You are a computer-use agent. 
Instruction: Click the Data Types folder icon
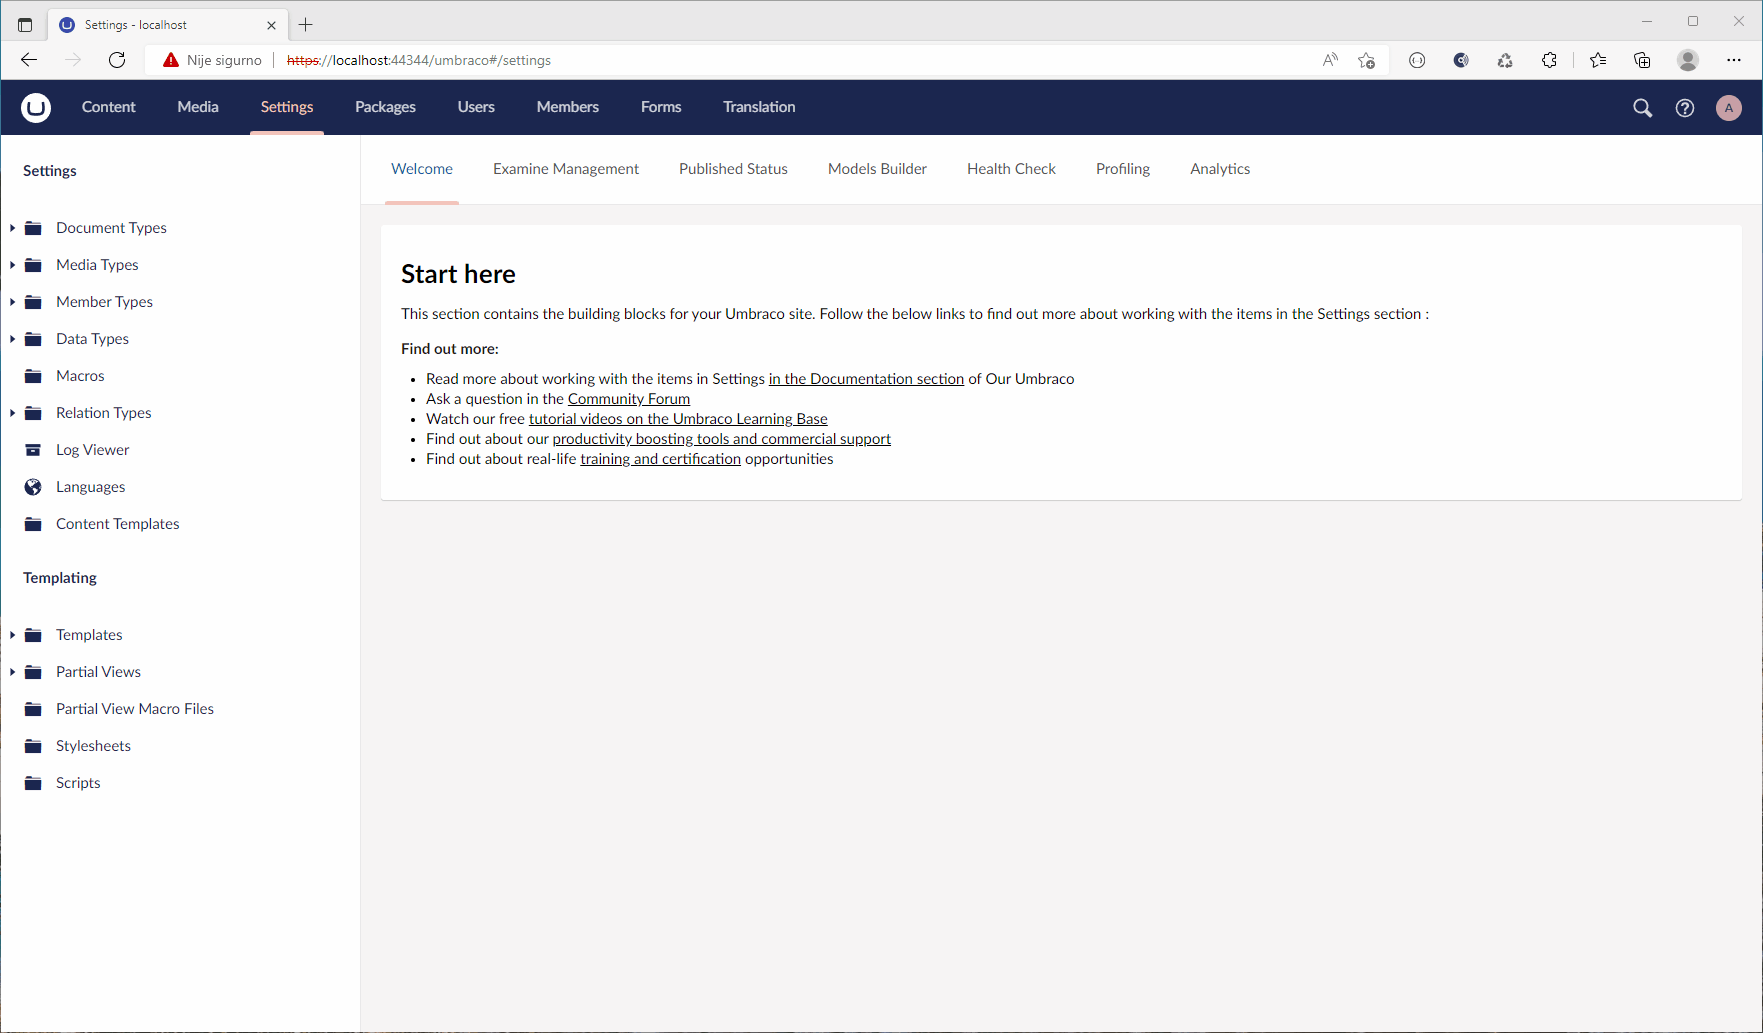pyautogui.click(x=34, y=339)
